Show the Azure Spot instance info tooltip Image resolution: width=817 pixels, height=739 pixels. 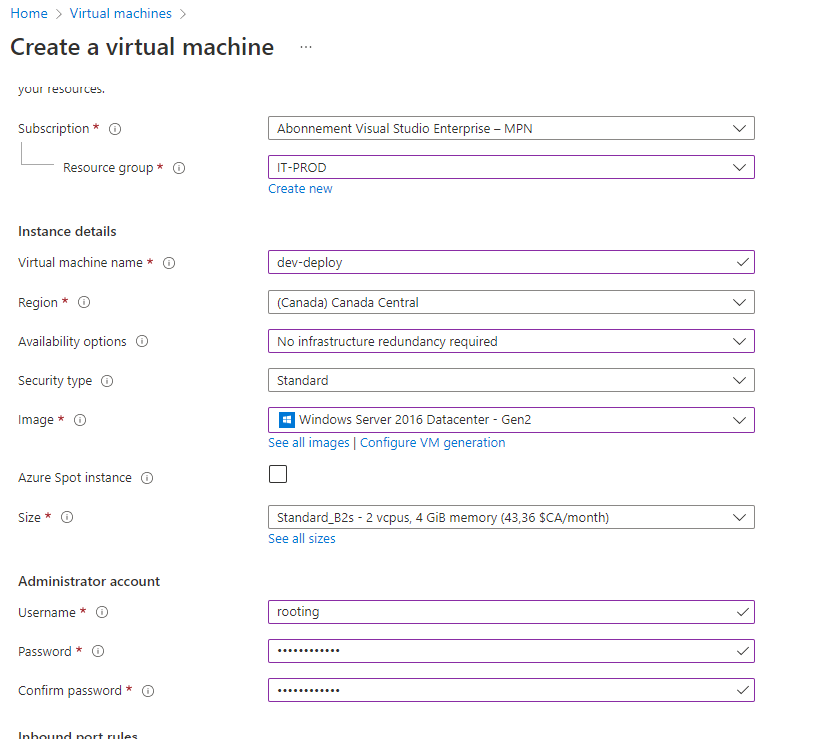[x=147, y=478]
